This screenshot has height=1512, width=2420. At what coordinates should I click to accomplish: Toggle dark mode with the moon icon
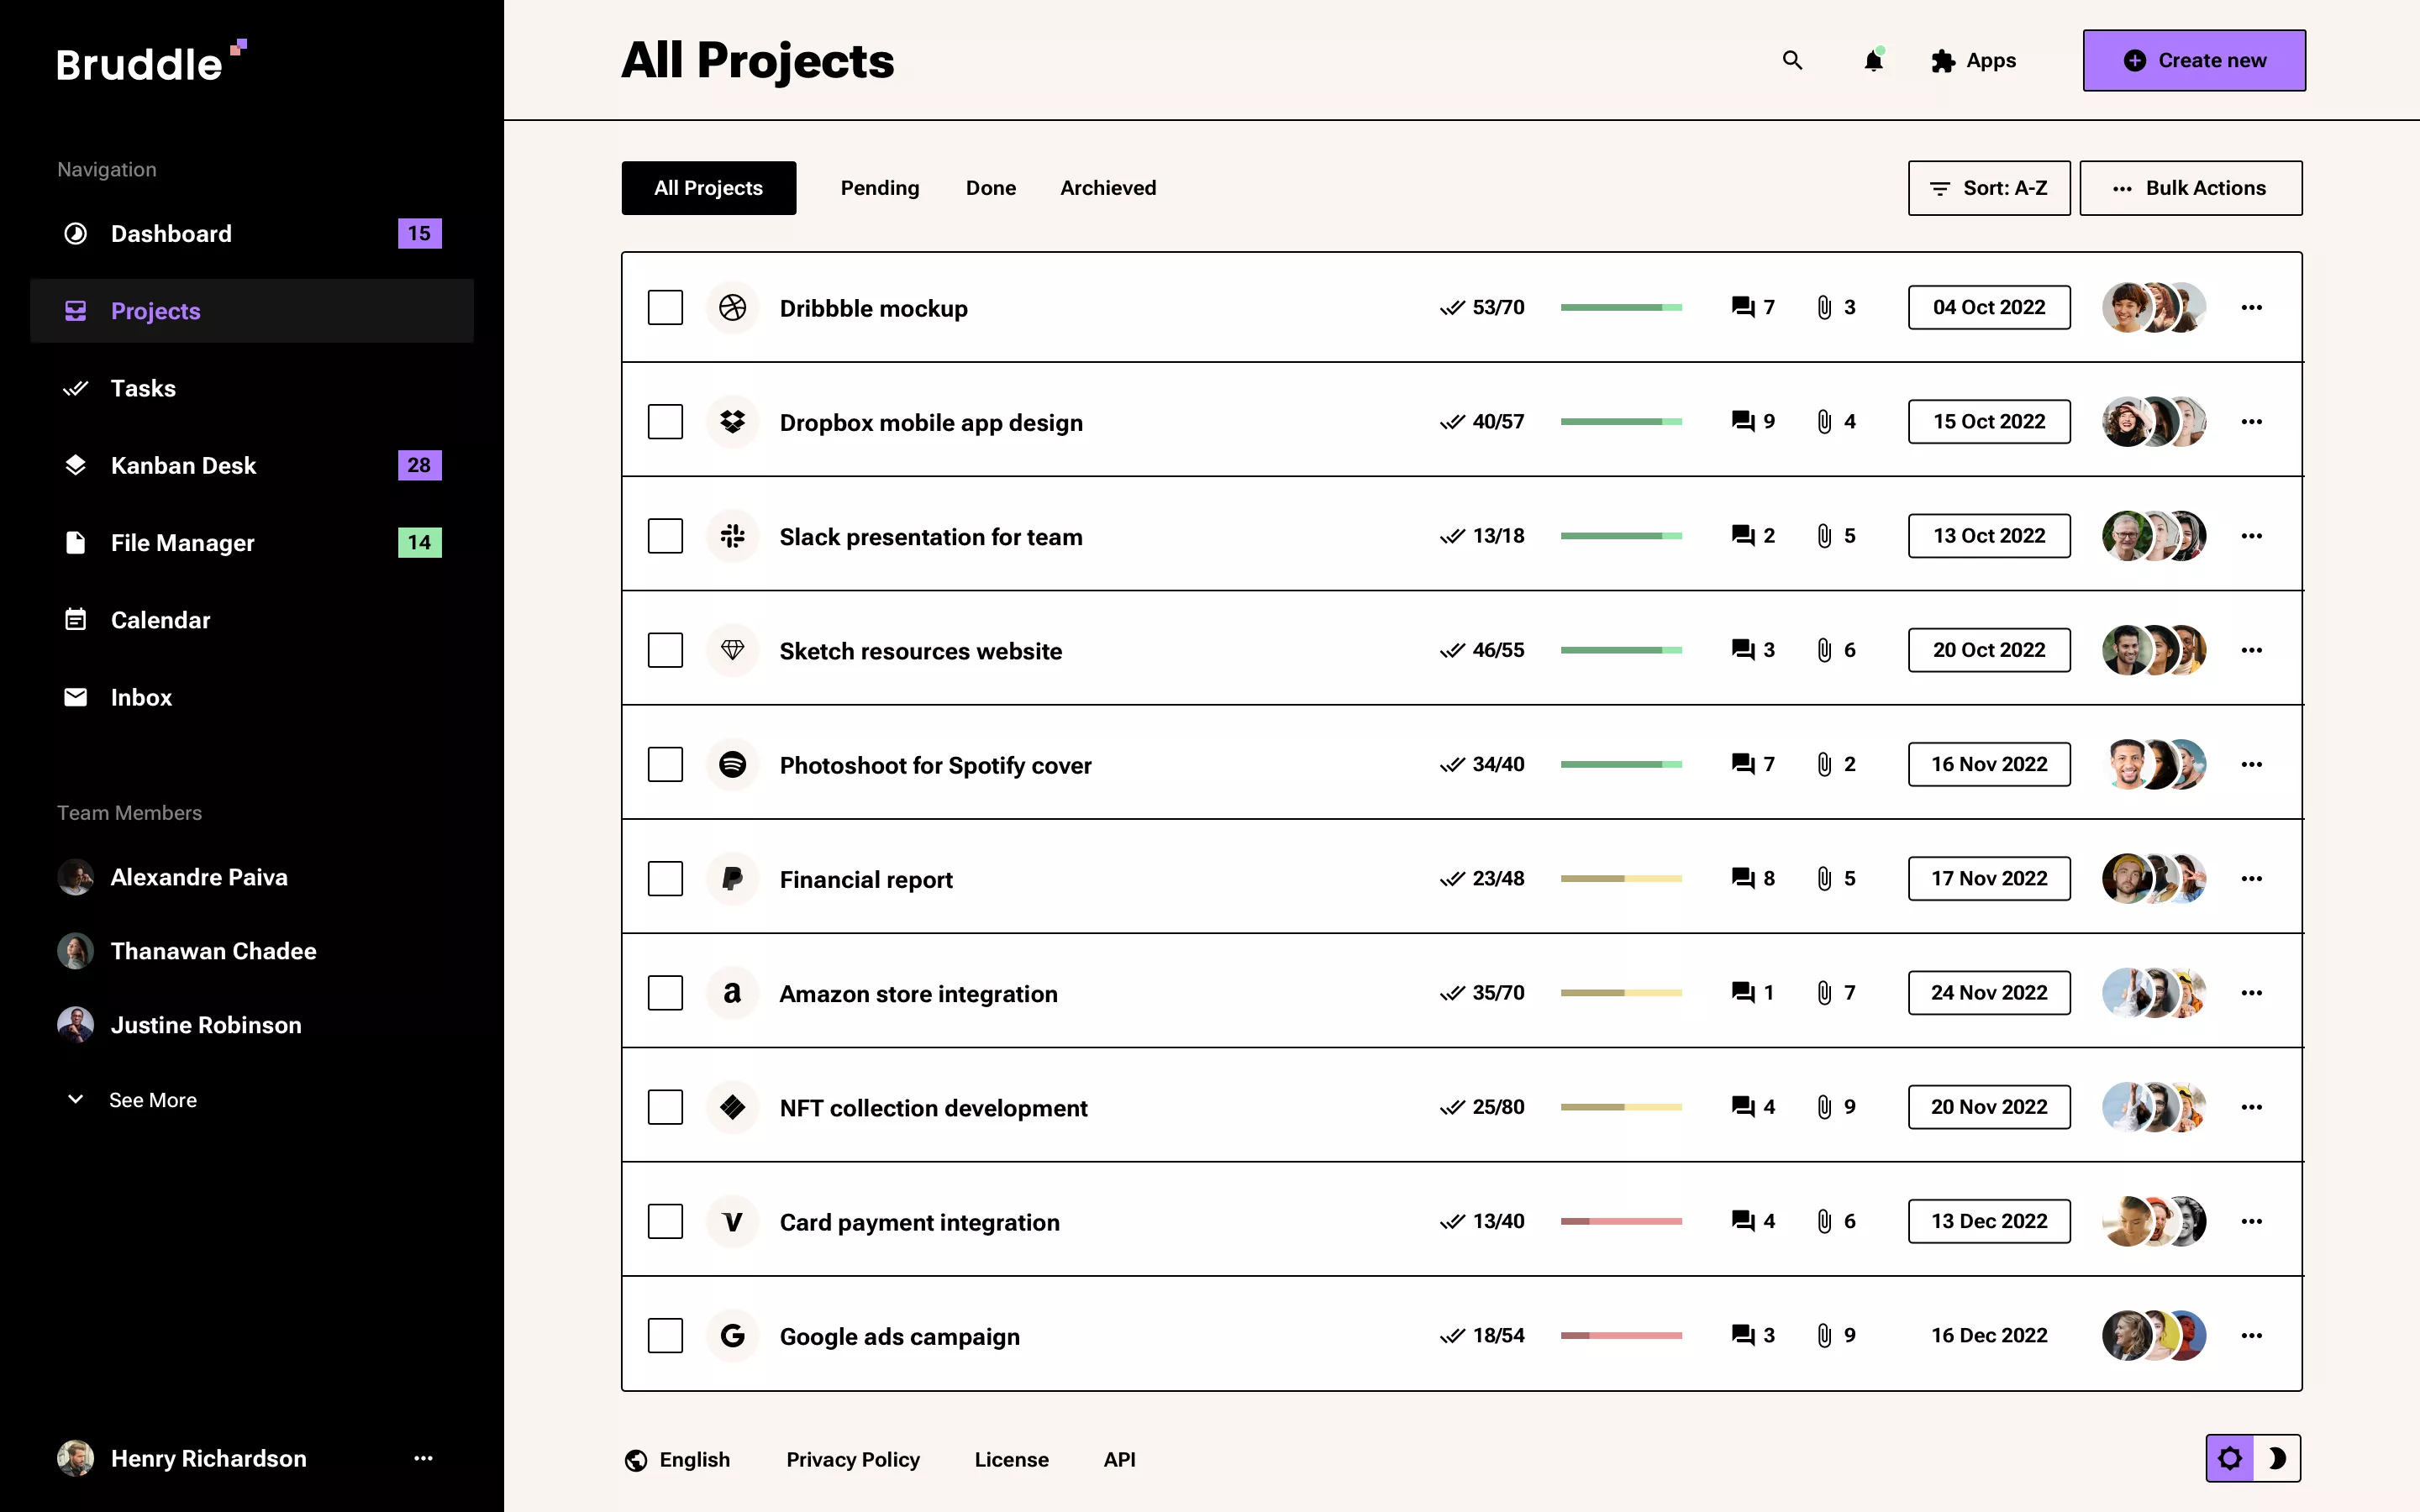(x=2280, y=1458)
